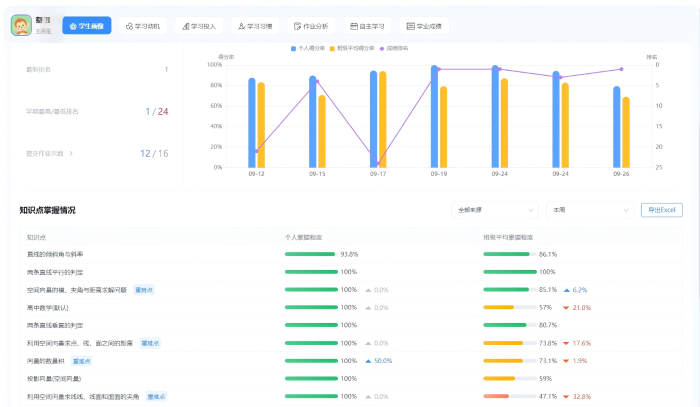Click the 学习习惯 tab icon
Viewport: 700px width, 407px height.
(240, 26)
